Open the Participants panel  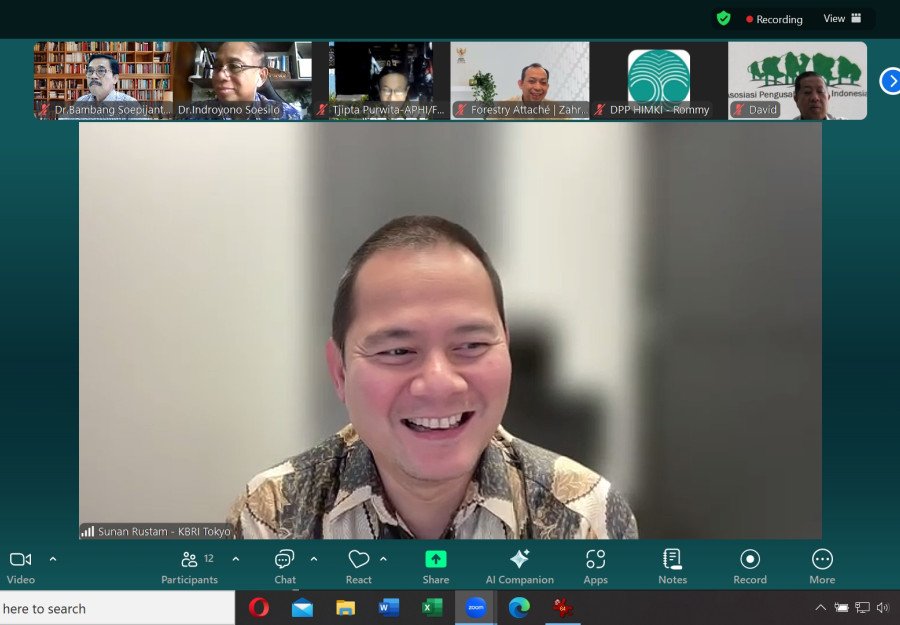[189, 566]
